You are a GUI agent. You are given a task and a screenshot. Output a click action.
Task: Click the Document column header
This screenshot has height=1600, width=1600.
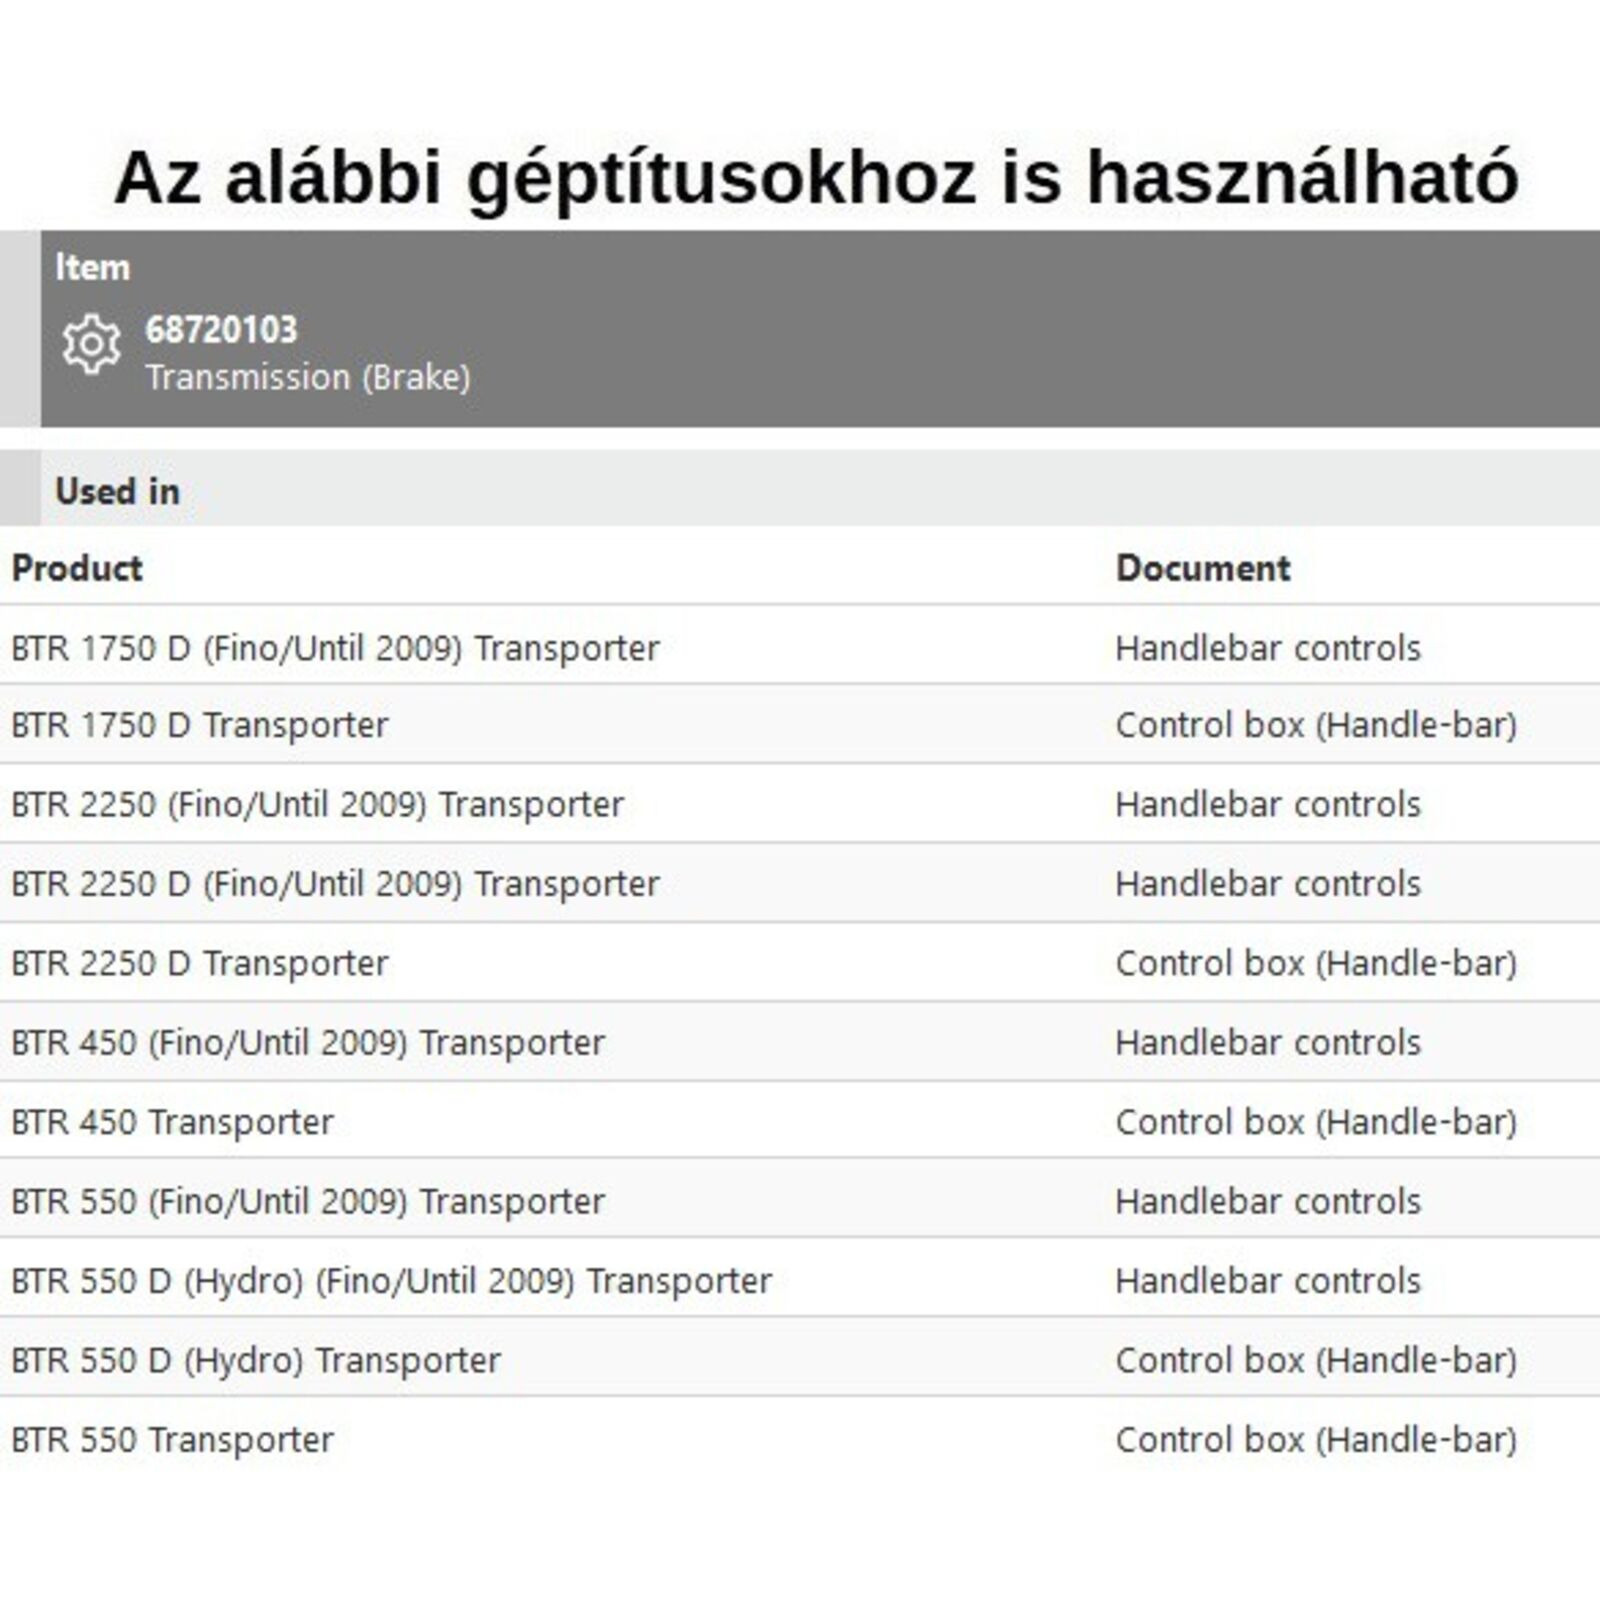tap(1202, 568)
